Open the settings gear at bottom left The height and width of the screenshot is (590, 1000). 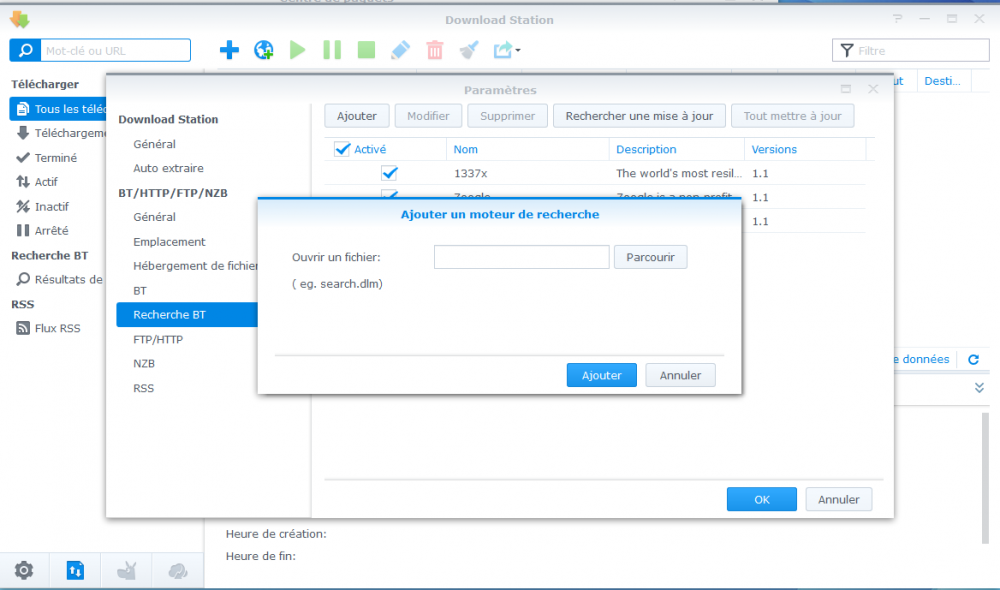tap(24, 570)
